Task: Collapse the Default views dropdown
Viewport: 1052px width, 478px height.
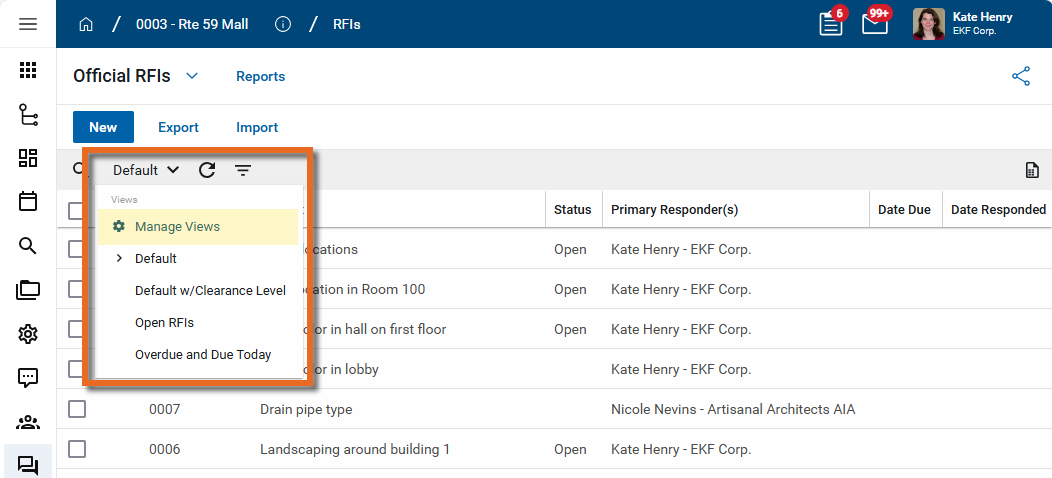Action: [x=146, y=170]
